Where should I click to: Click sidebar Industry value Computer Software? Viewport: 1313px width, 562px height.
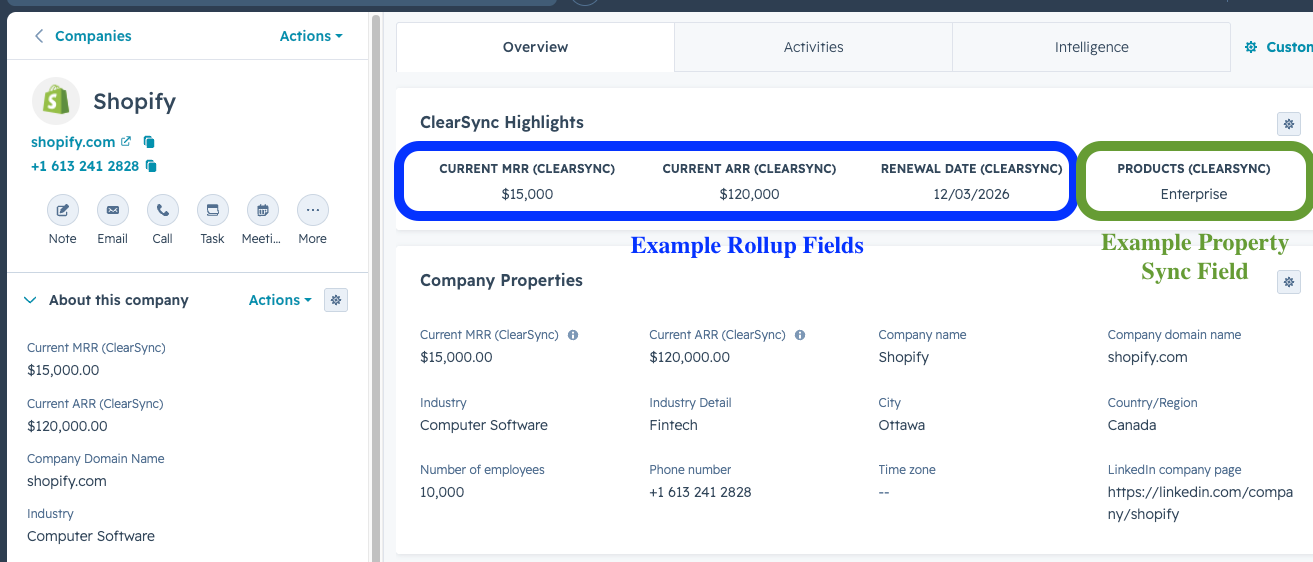(91, 536)
